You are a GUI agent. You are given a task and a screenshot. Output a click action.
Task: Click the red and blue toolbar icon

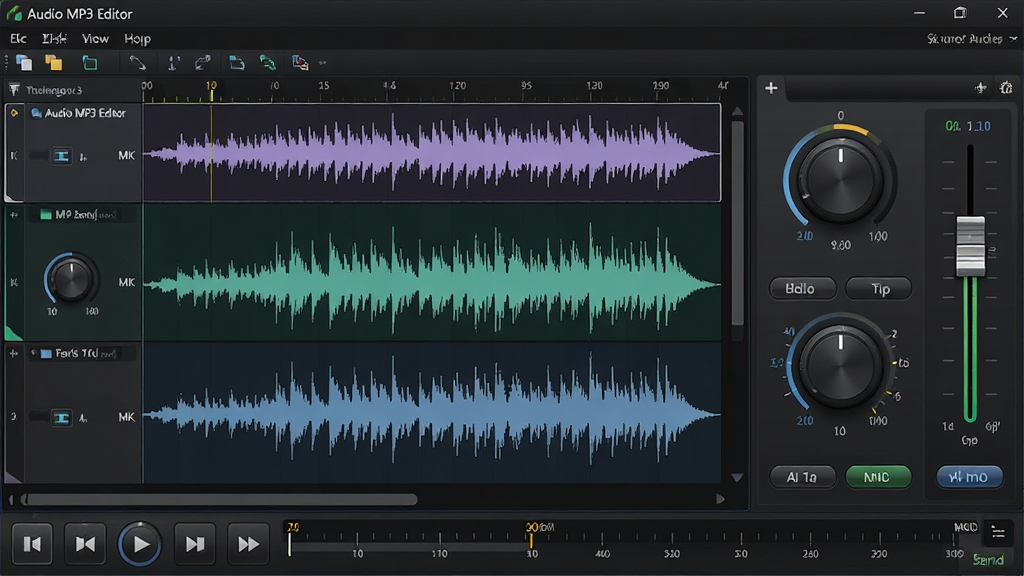coord(300,63)
